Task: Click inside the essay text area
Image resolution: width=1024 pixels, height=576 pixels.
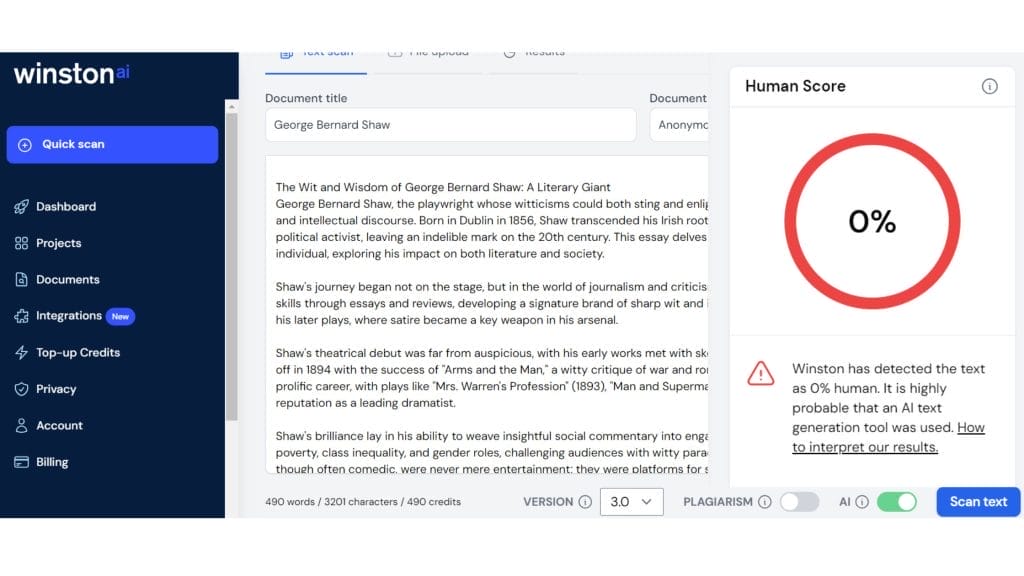Action: (x=487, y=314)
